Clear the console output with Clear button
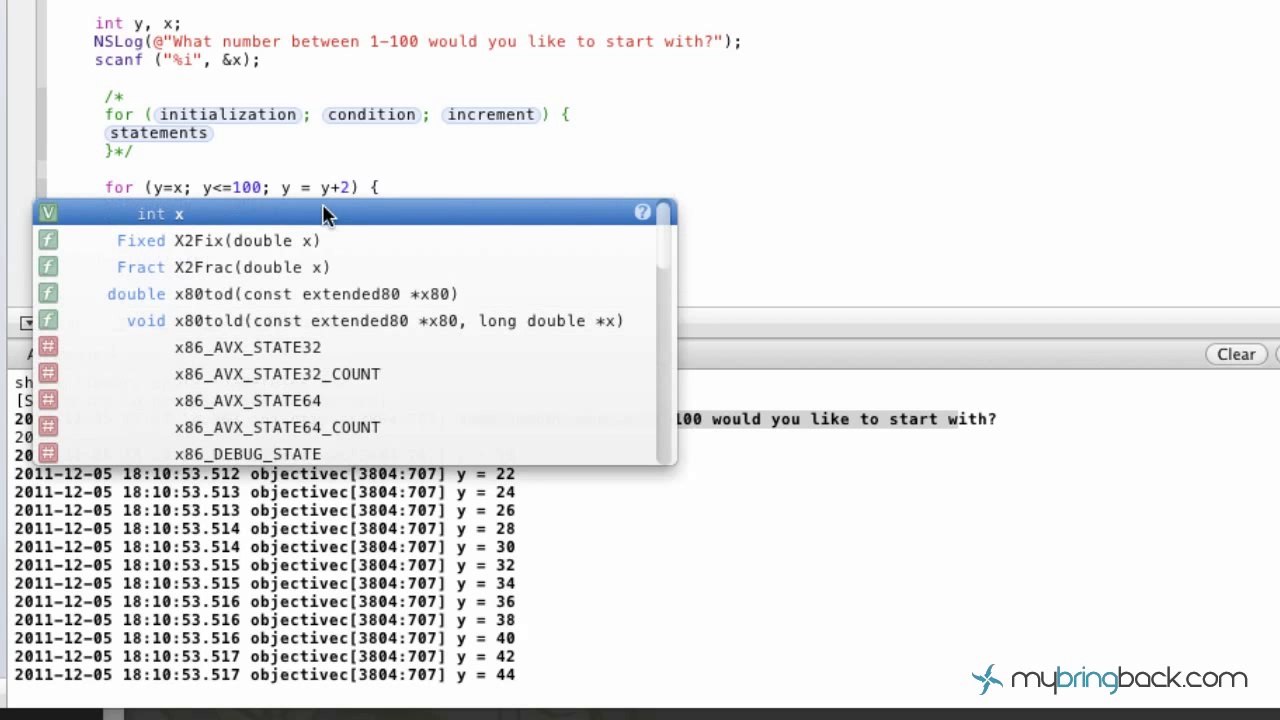This screenshot has width=1280, height=720. click(1236, 354)
